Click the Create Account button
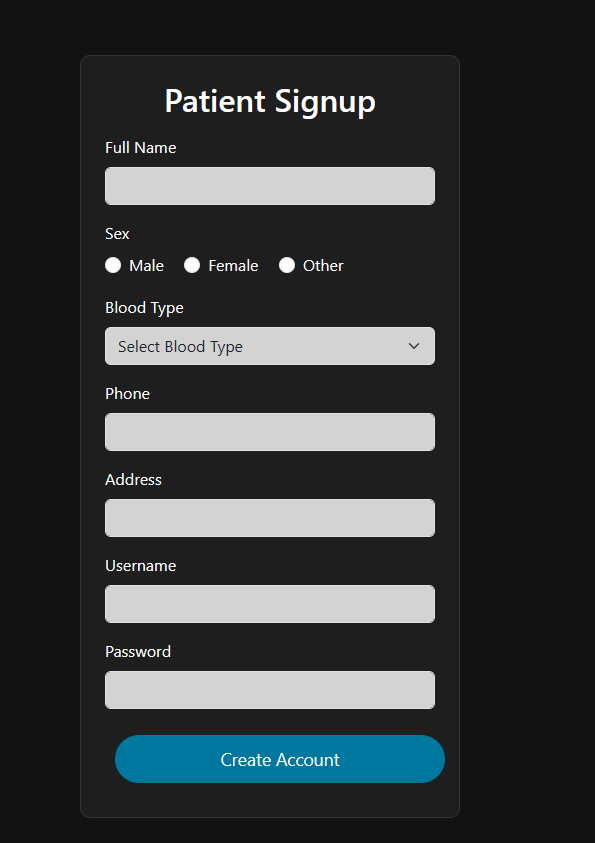 click(280, 759)
